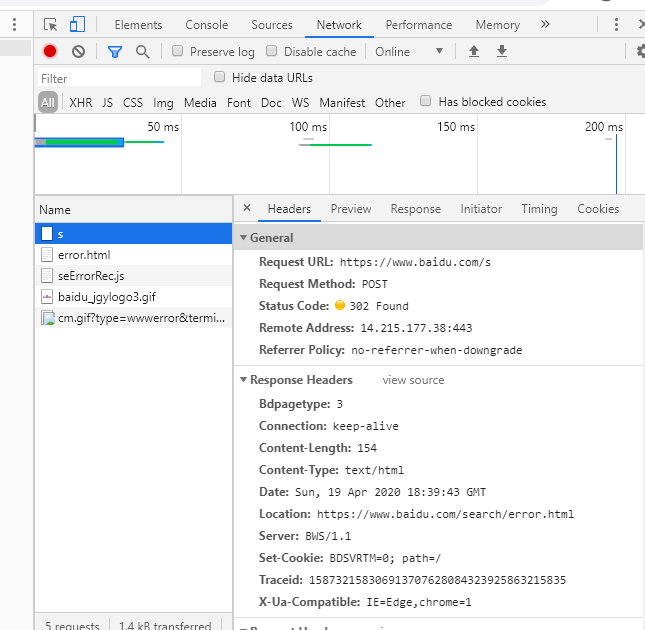Viewport: 645px width, 630px height.
Task: Collapse the General section
Action: pyautogui.click(x=243, y=238)
